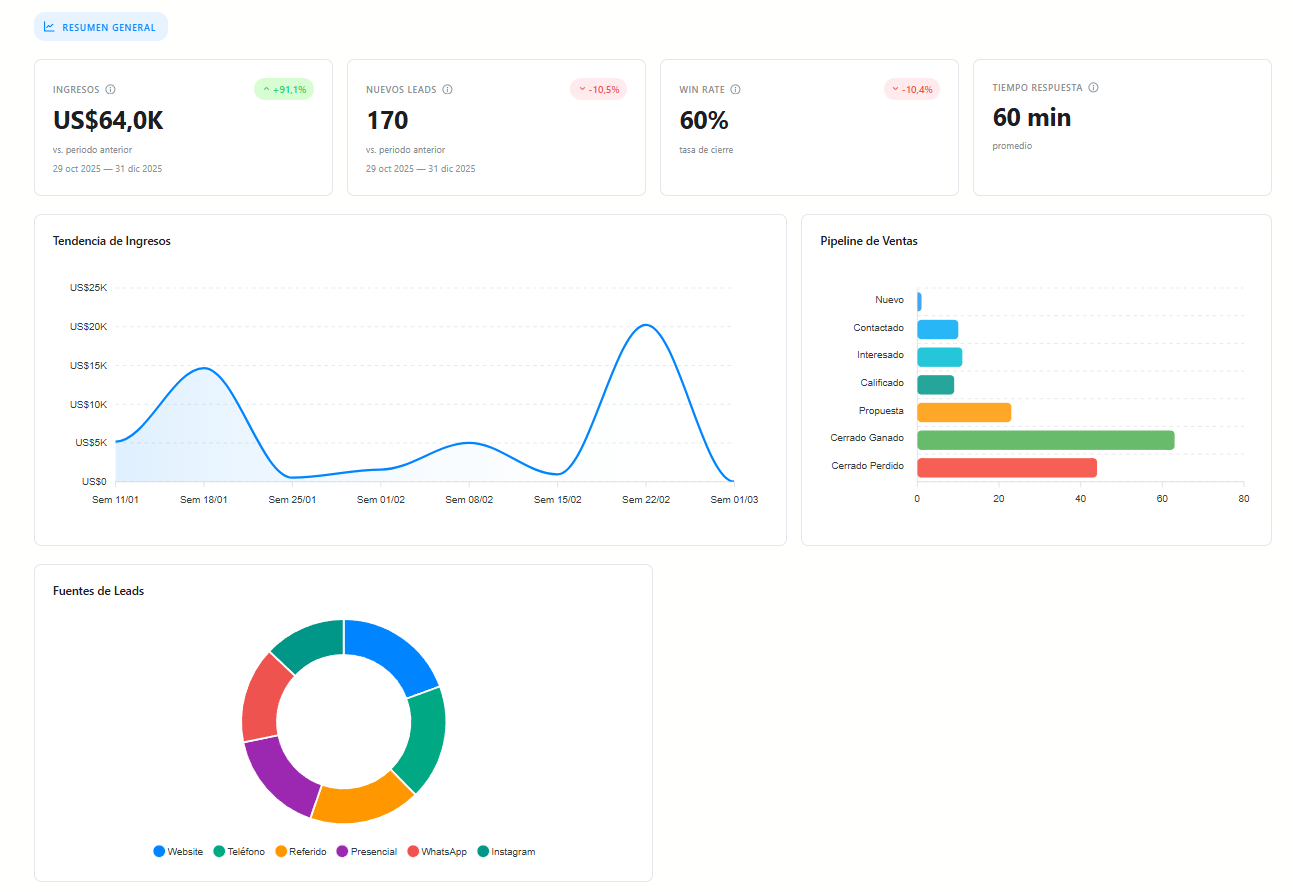Select the Cerrado Ganado bar in Pipeline
Screen dimensions: 1293x892
[x=1045, y=439]
